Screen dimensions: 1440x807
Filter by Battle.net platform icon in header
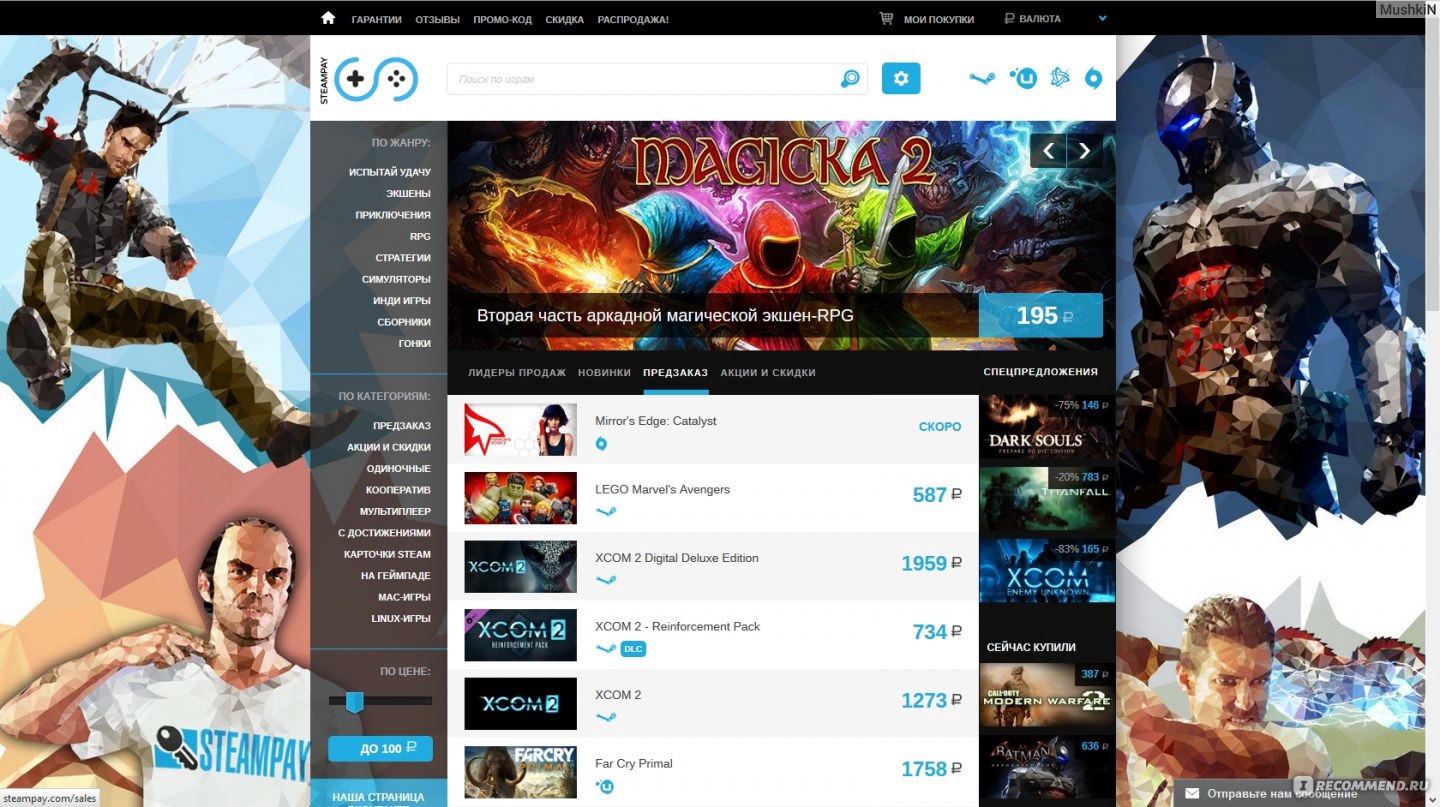coord(1060,78)
